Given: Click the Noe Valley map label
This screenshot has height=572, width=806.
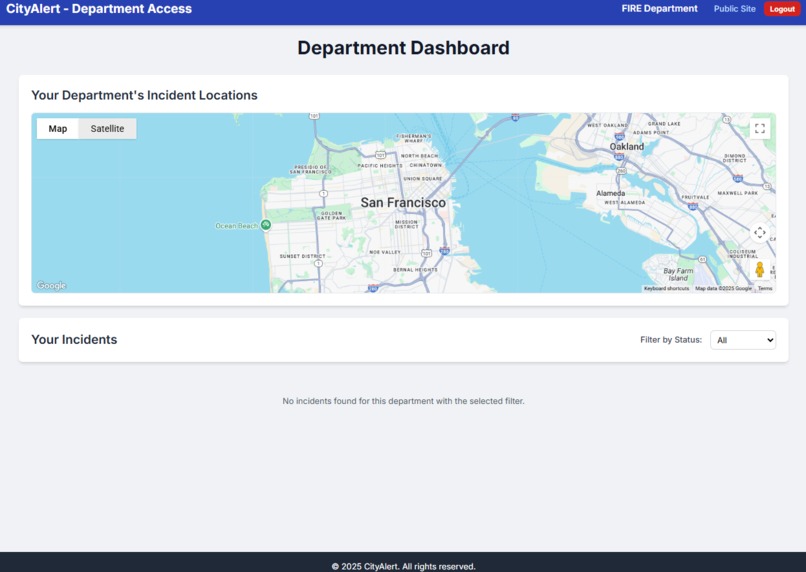Looking at the screenshot, I should point(384,252).
